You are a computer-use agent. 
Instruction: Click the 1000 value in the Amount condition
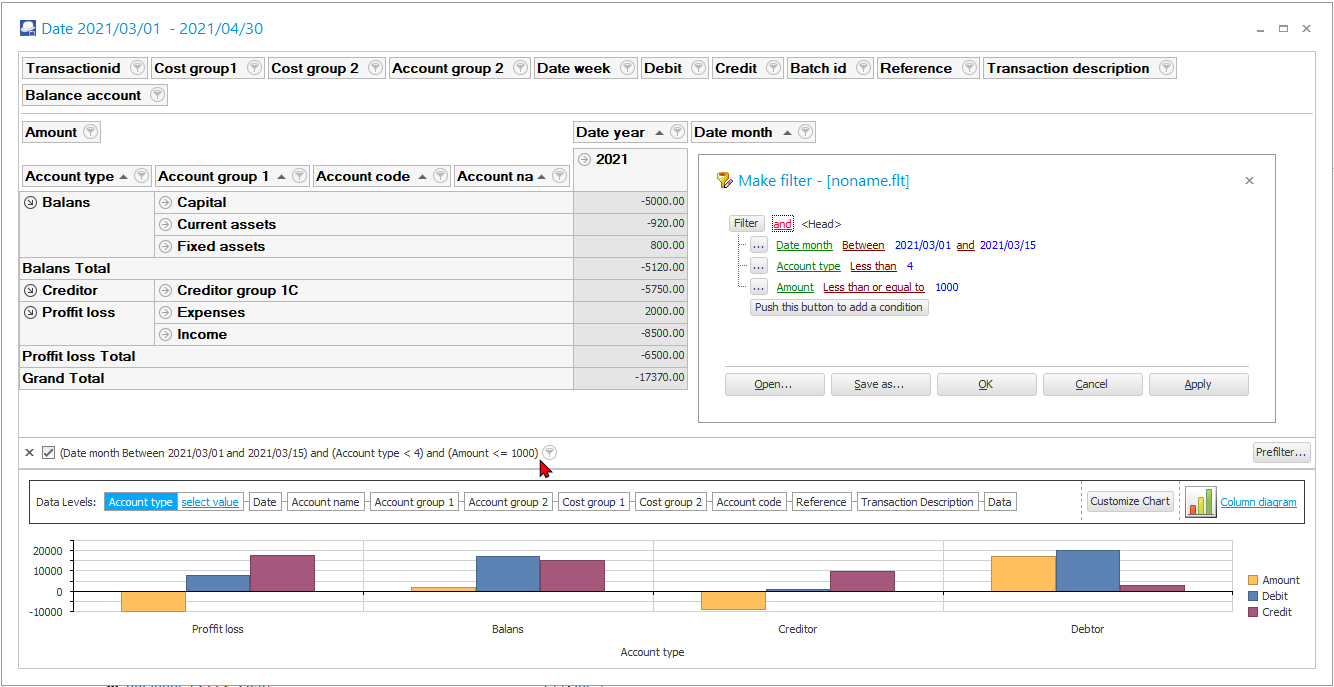(946, 287)
